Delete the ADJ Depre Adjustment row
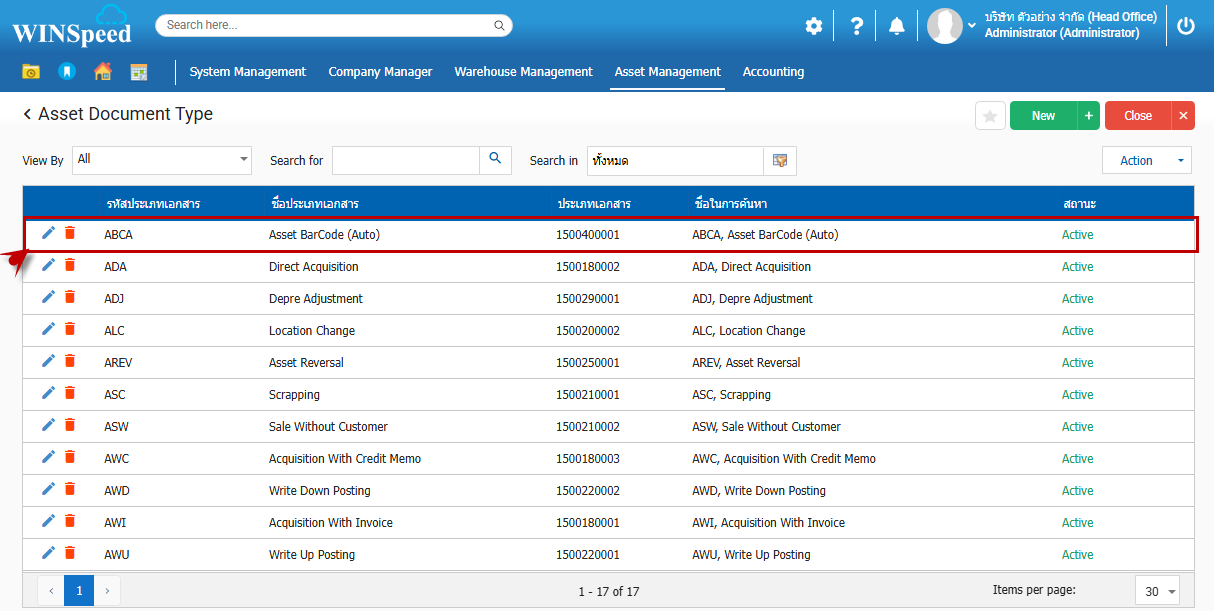This screenshot has height=611, width=1214. 70,297
